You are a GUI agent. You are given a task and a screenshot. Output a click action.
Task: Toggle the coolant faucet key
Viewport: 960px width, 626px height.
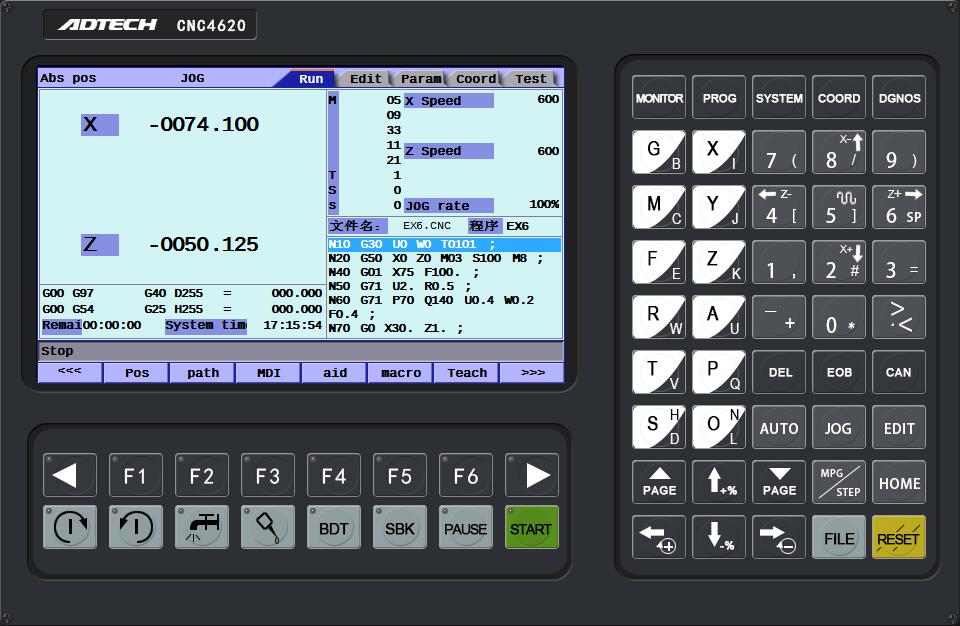pyautogui.click(x=202, y=527)
